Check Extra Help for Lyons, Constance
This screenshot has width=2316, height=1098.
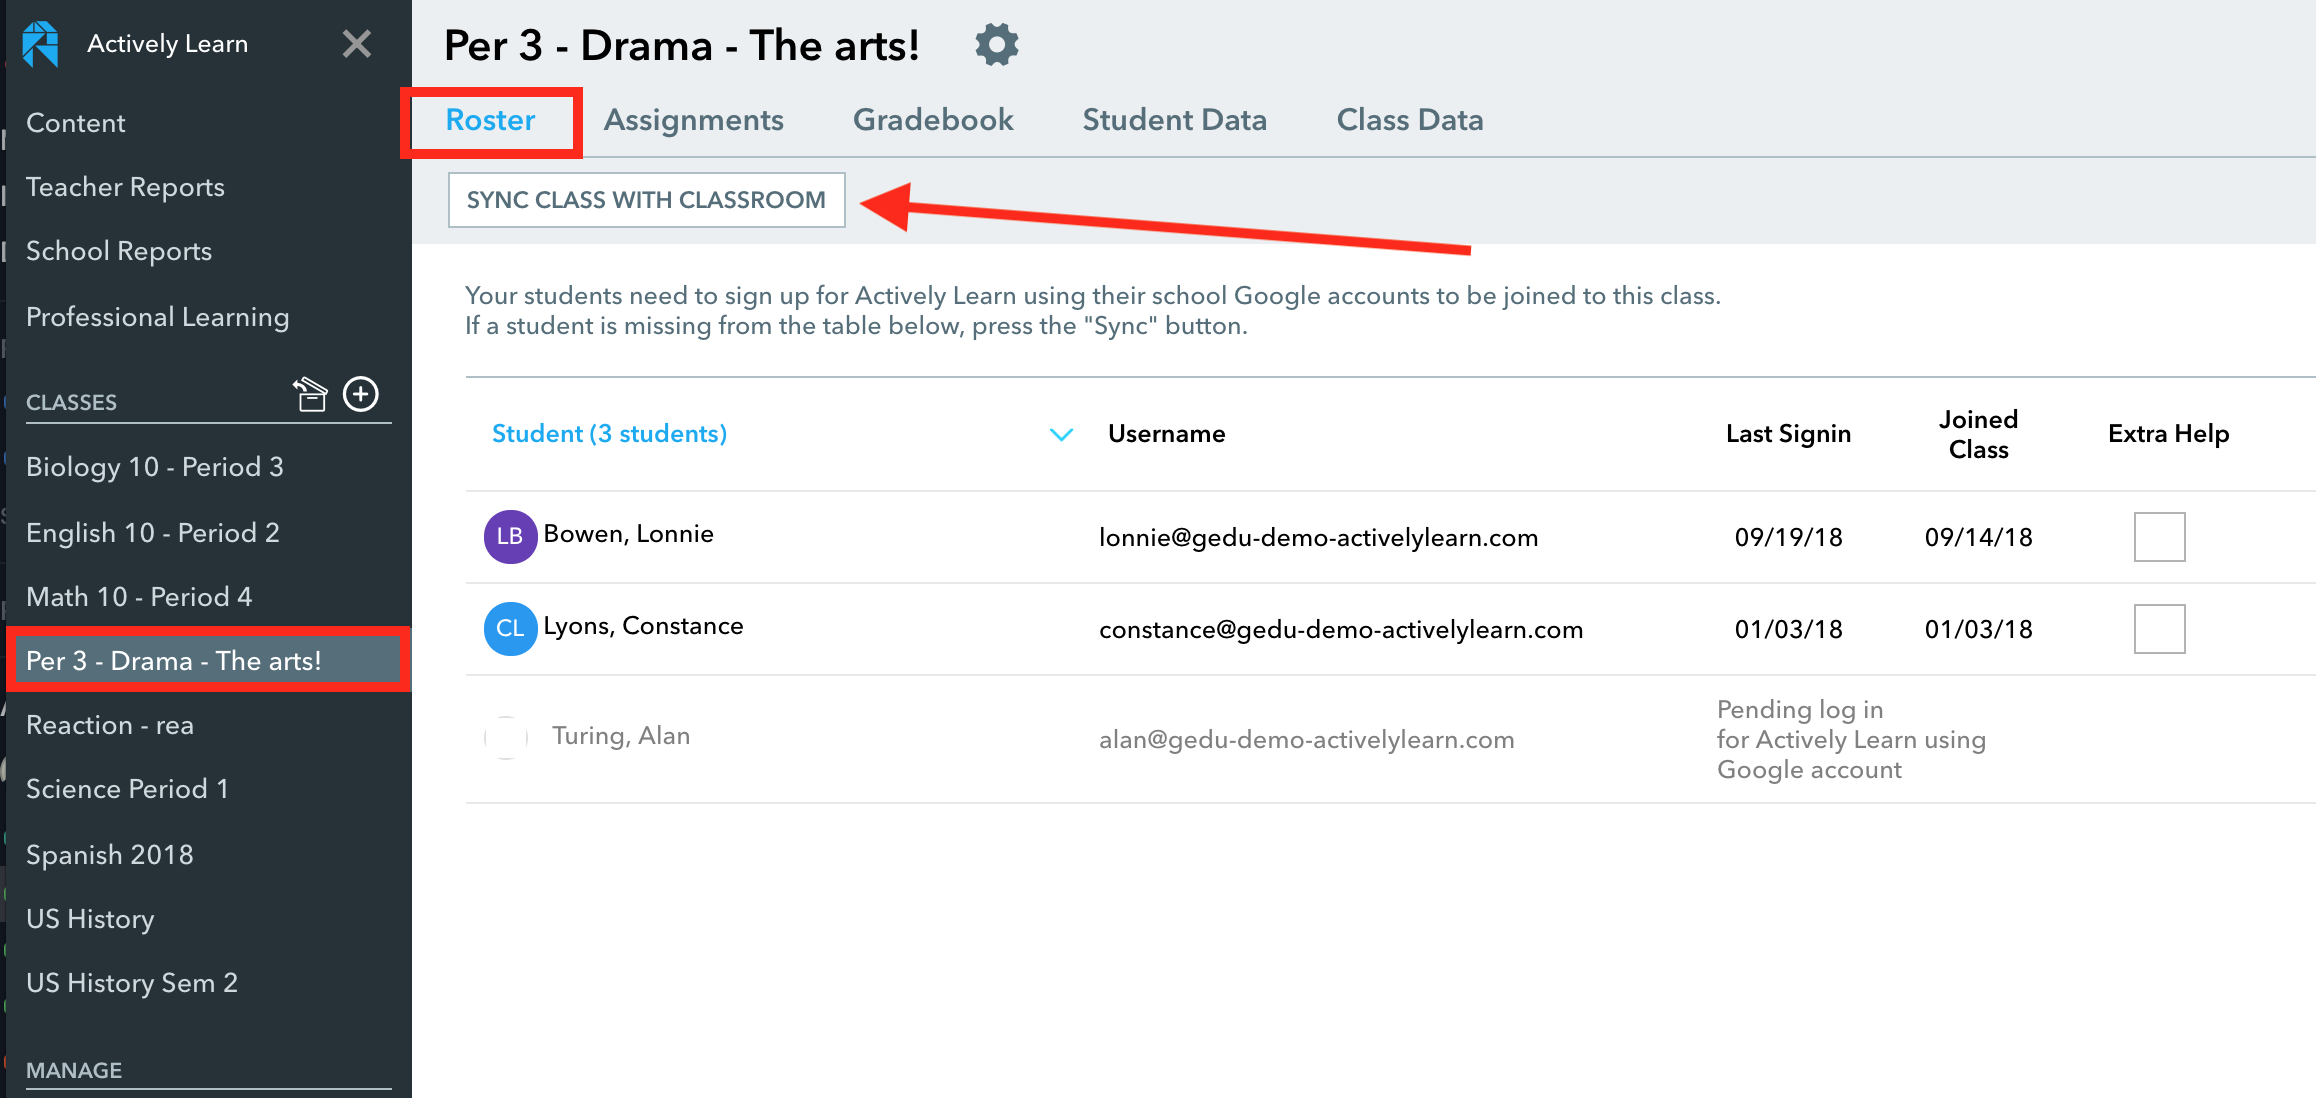pos(2159,629)
